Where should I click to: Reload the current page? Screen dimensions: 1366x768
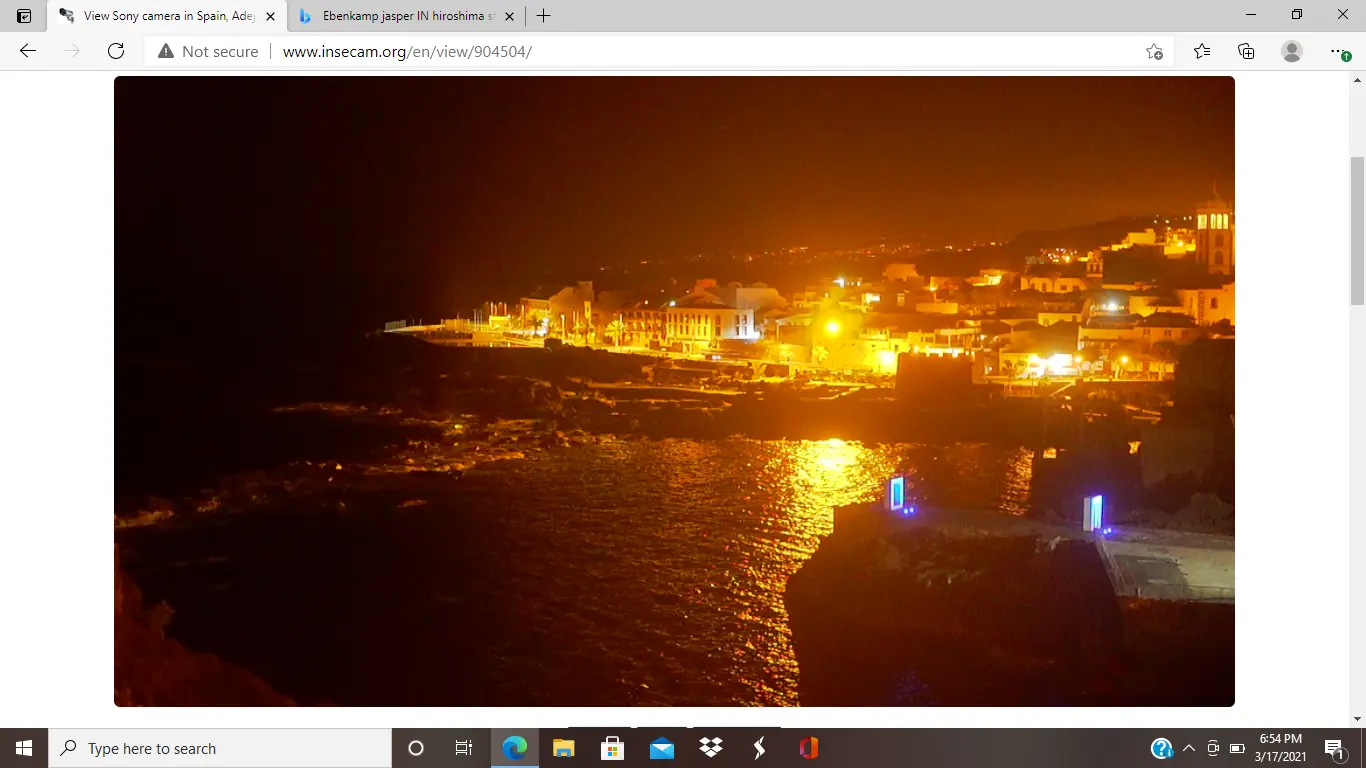click(116, 51)
